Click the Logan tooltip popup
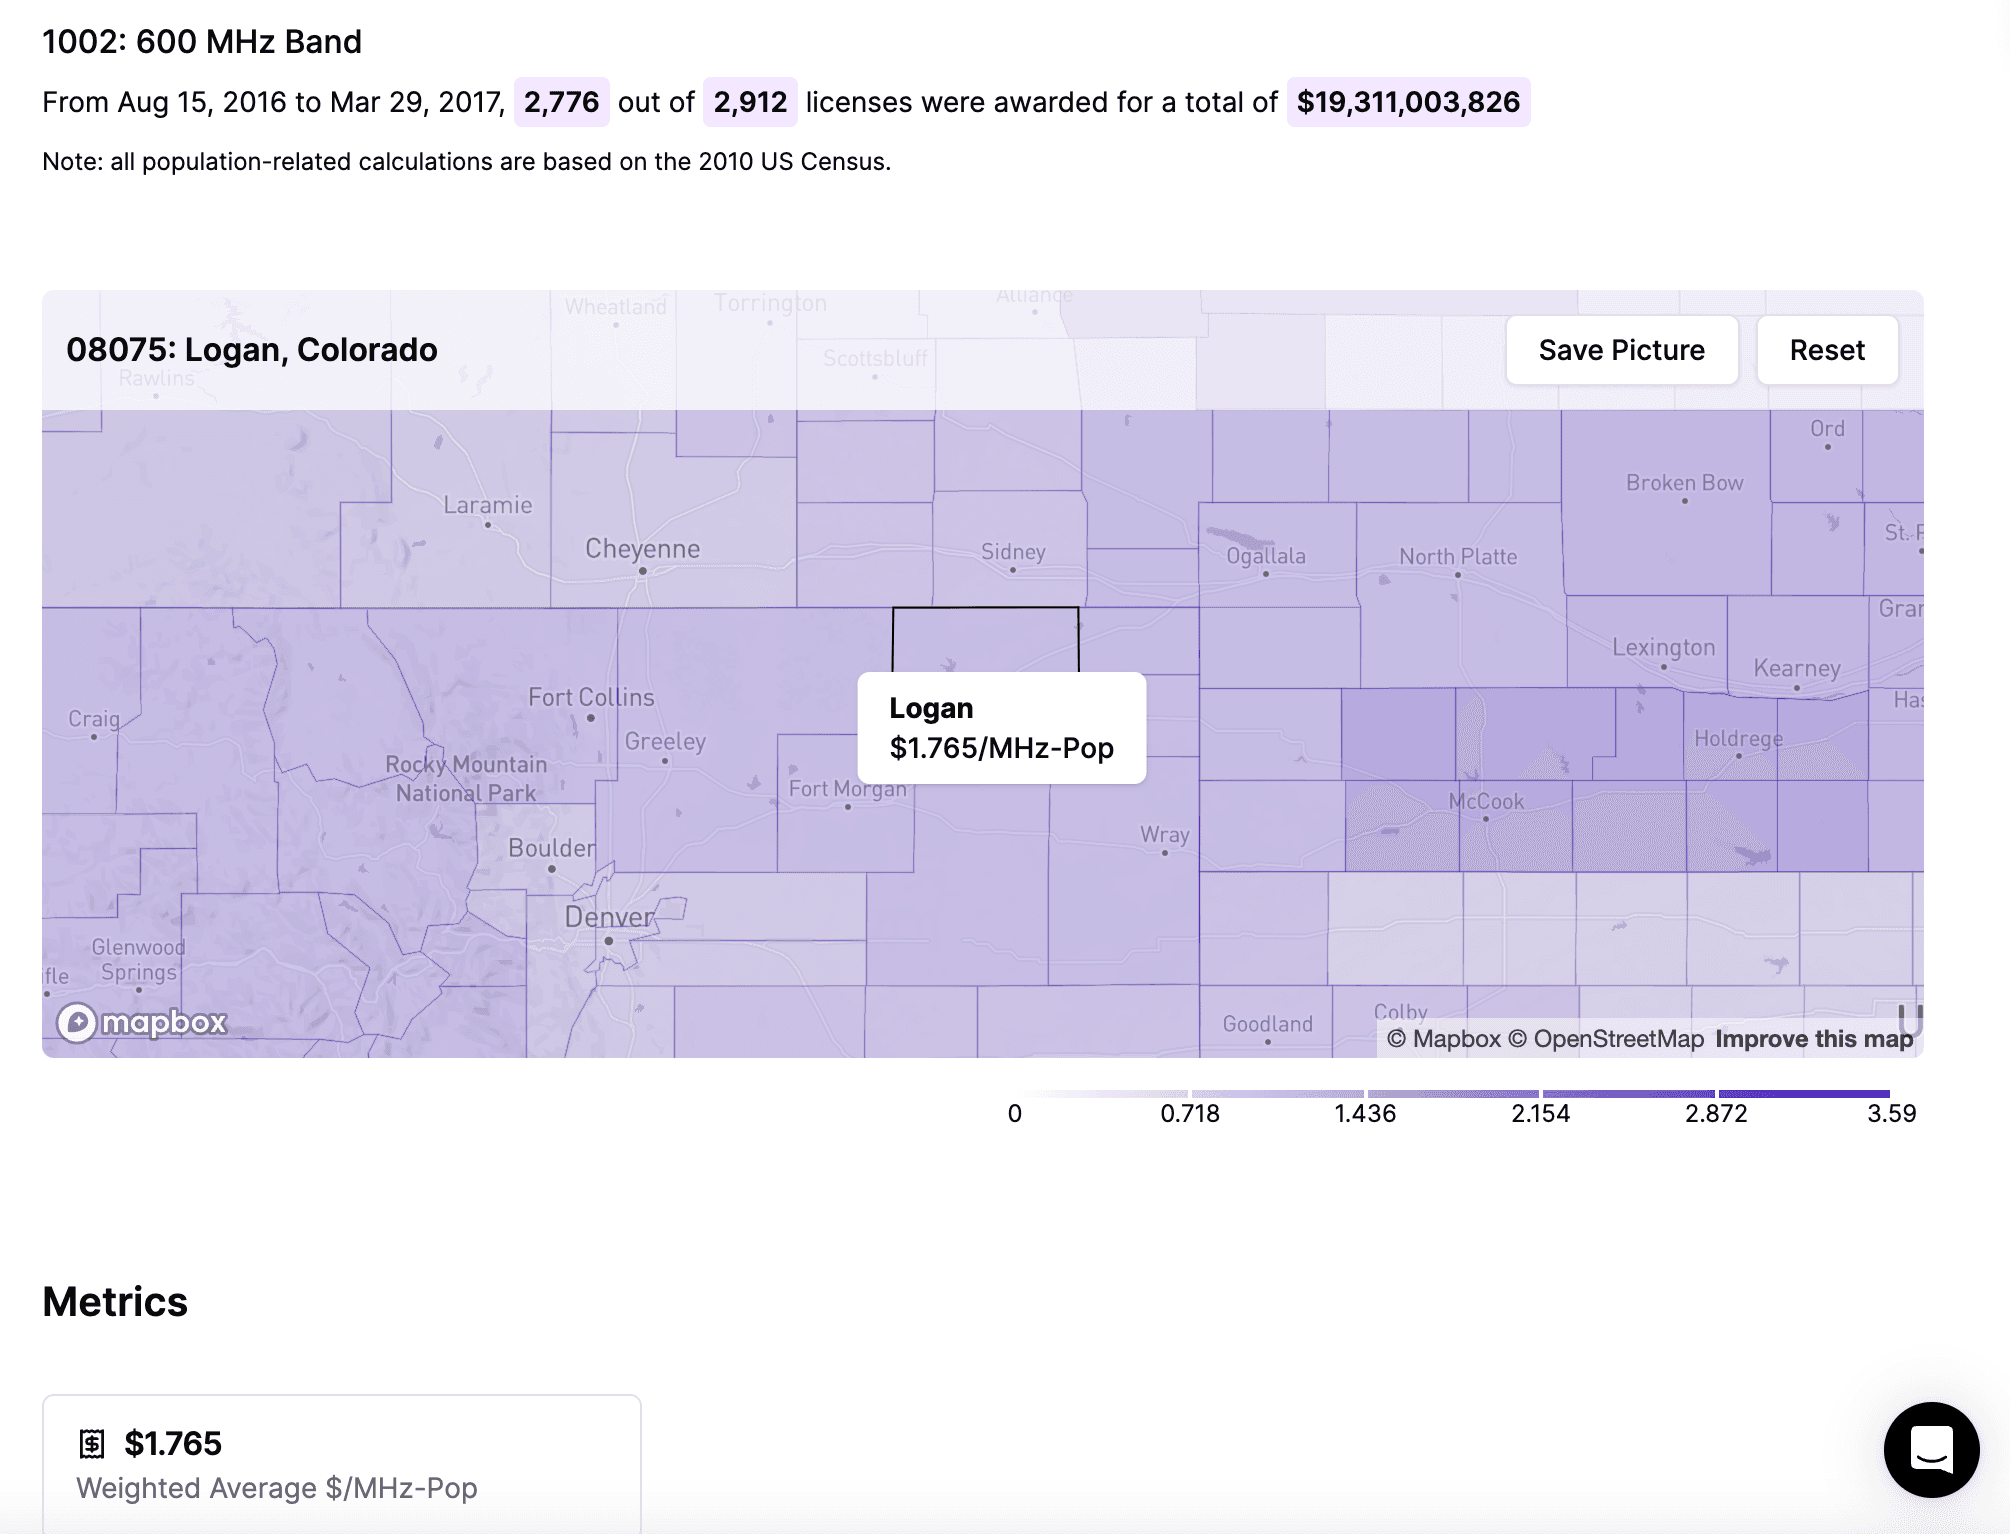 click(x=1002, y=728)
